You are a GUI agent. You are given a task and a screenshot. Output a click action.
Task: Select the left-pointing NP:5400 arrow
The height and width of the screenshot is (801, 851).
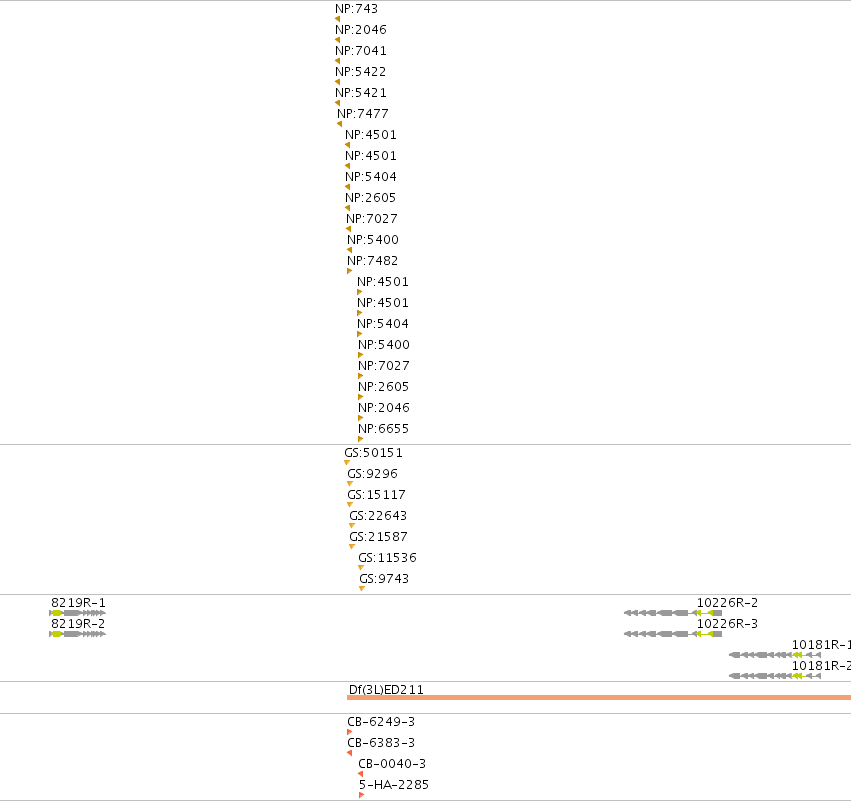(350, 250)
